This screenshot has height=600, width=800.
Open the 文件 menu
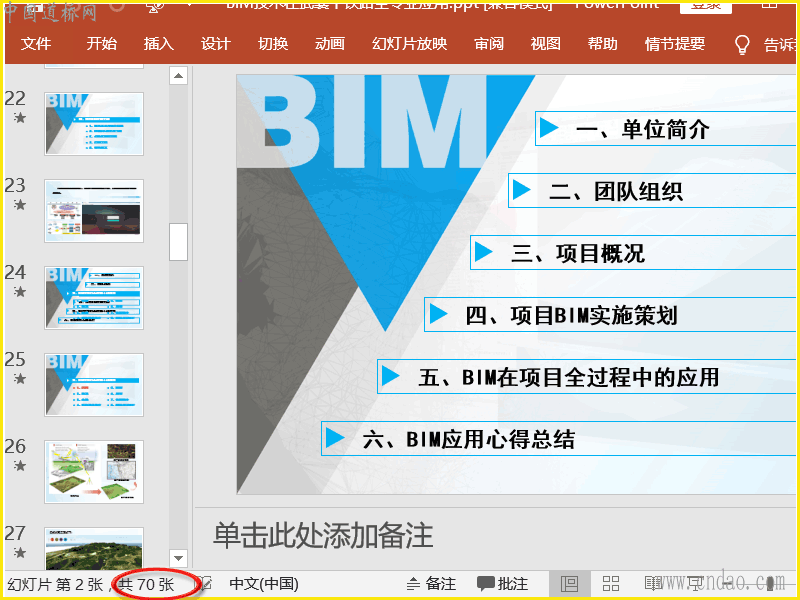pyautogui.click(x=36, y=44)
